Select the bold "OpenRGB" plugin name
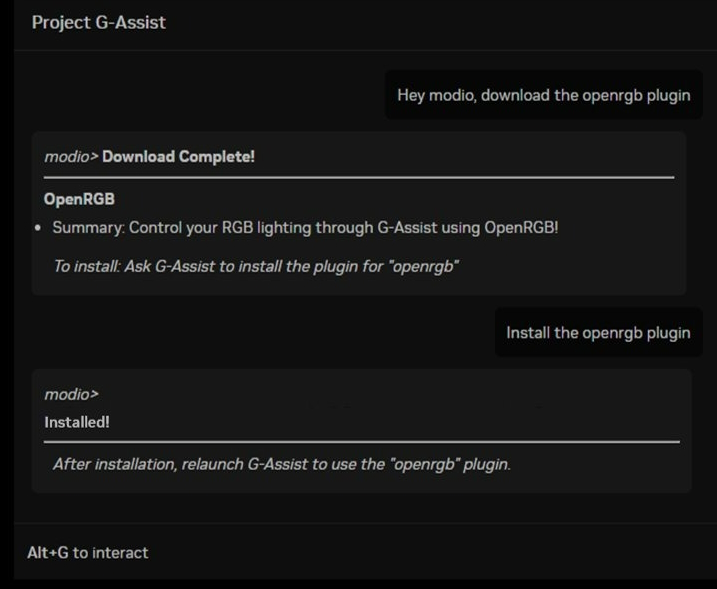 79,199
